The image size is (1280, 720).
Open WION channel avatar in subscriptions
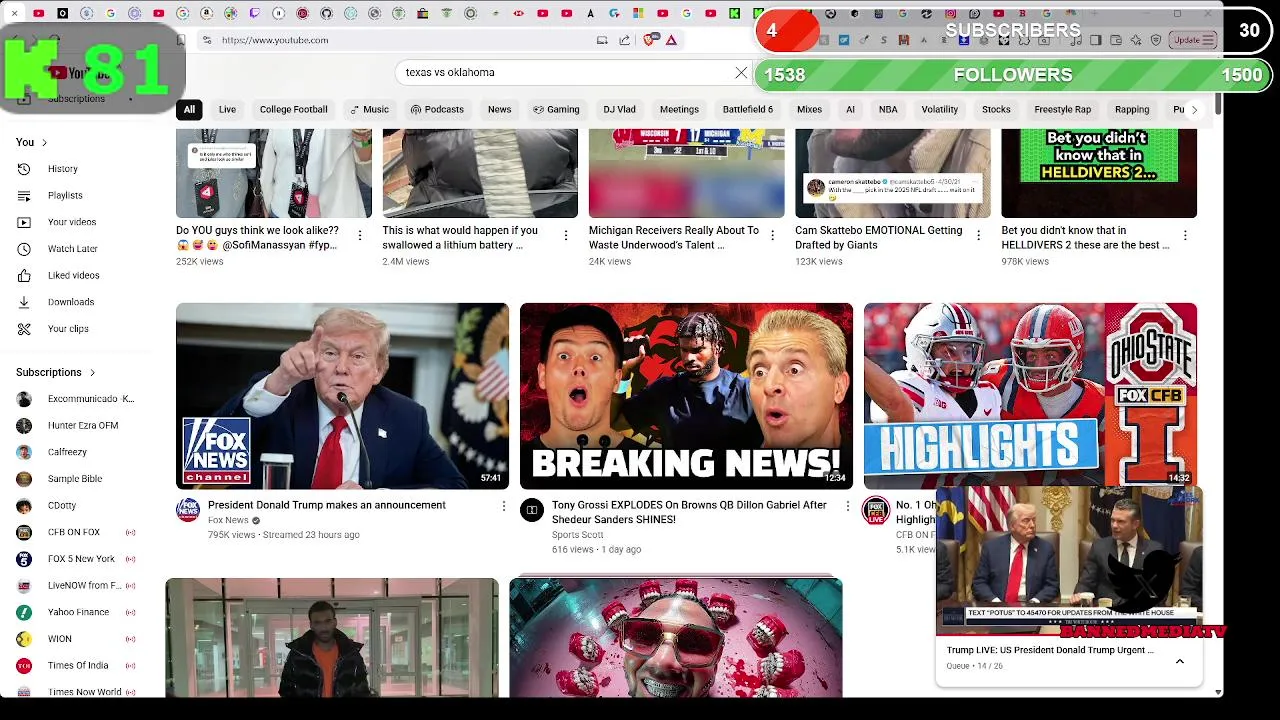[24, 639]
